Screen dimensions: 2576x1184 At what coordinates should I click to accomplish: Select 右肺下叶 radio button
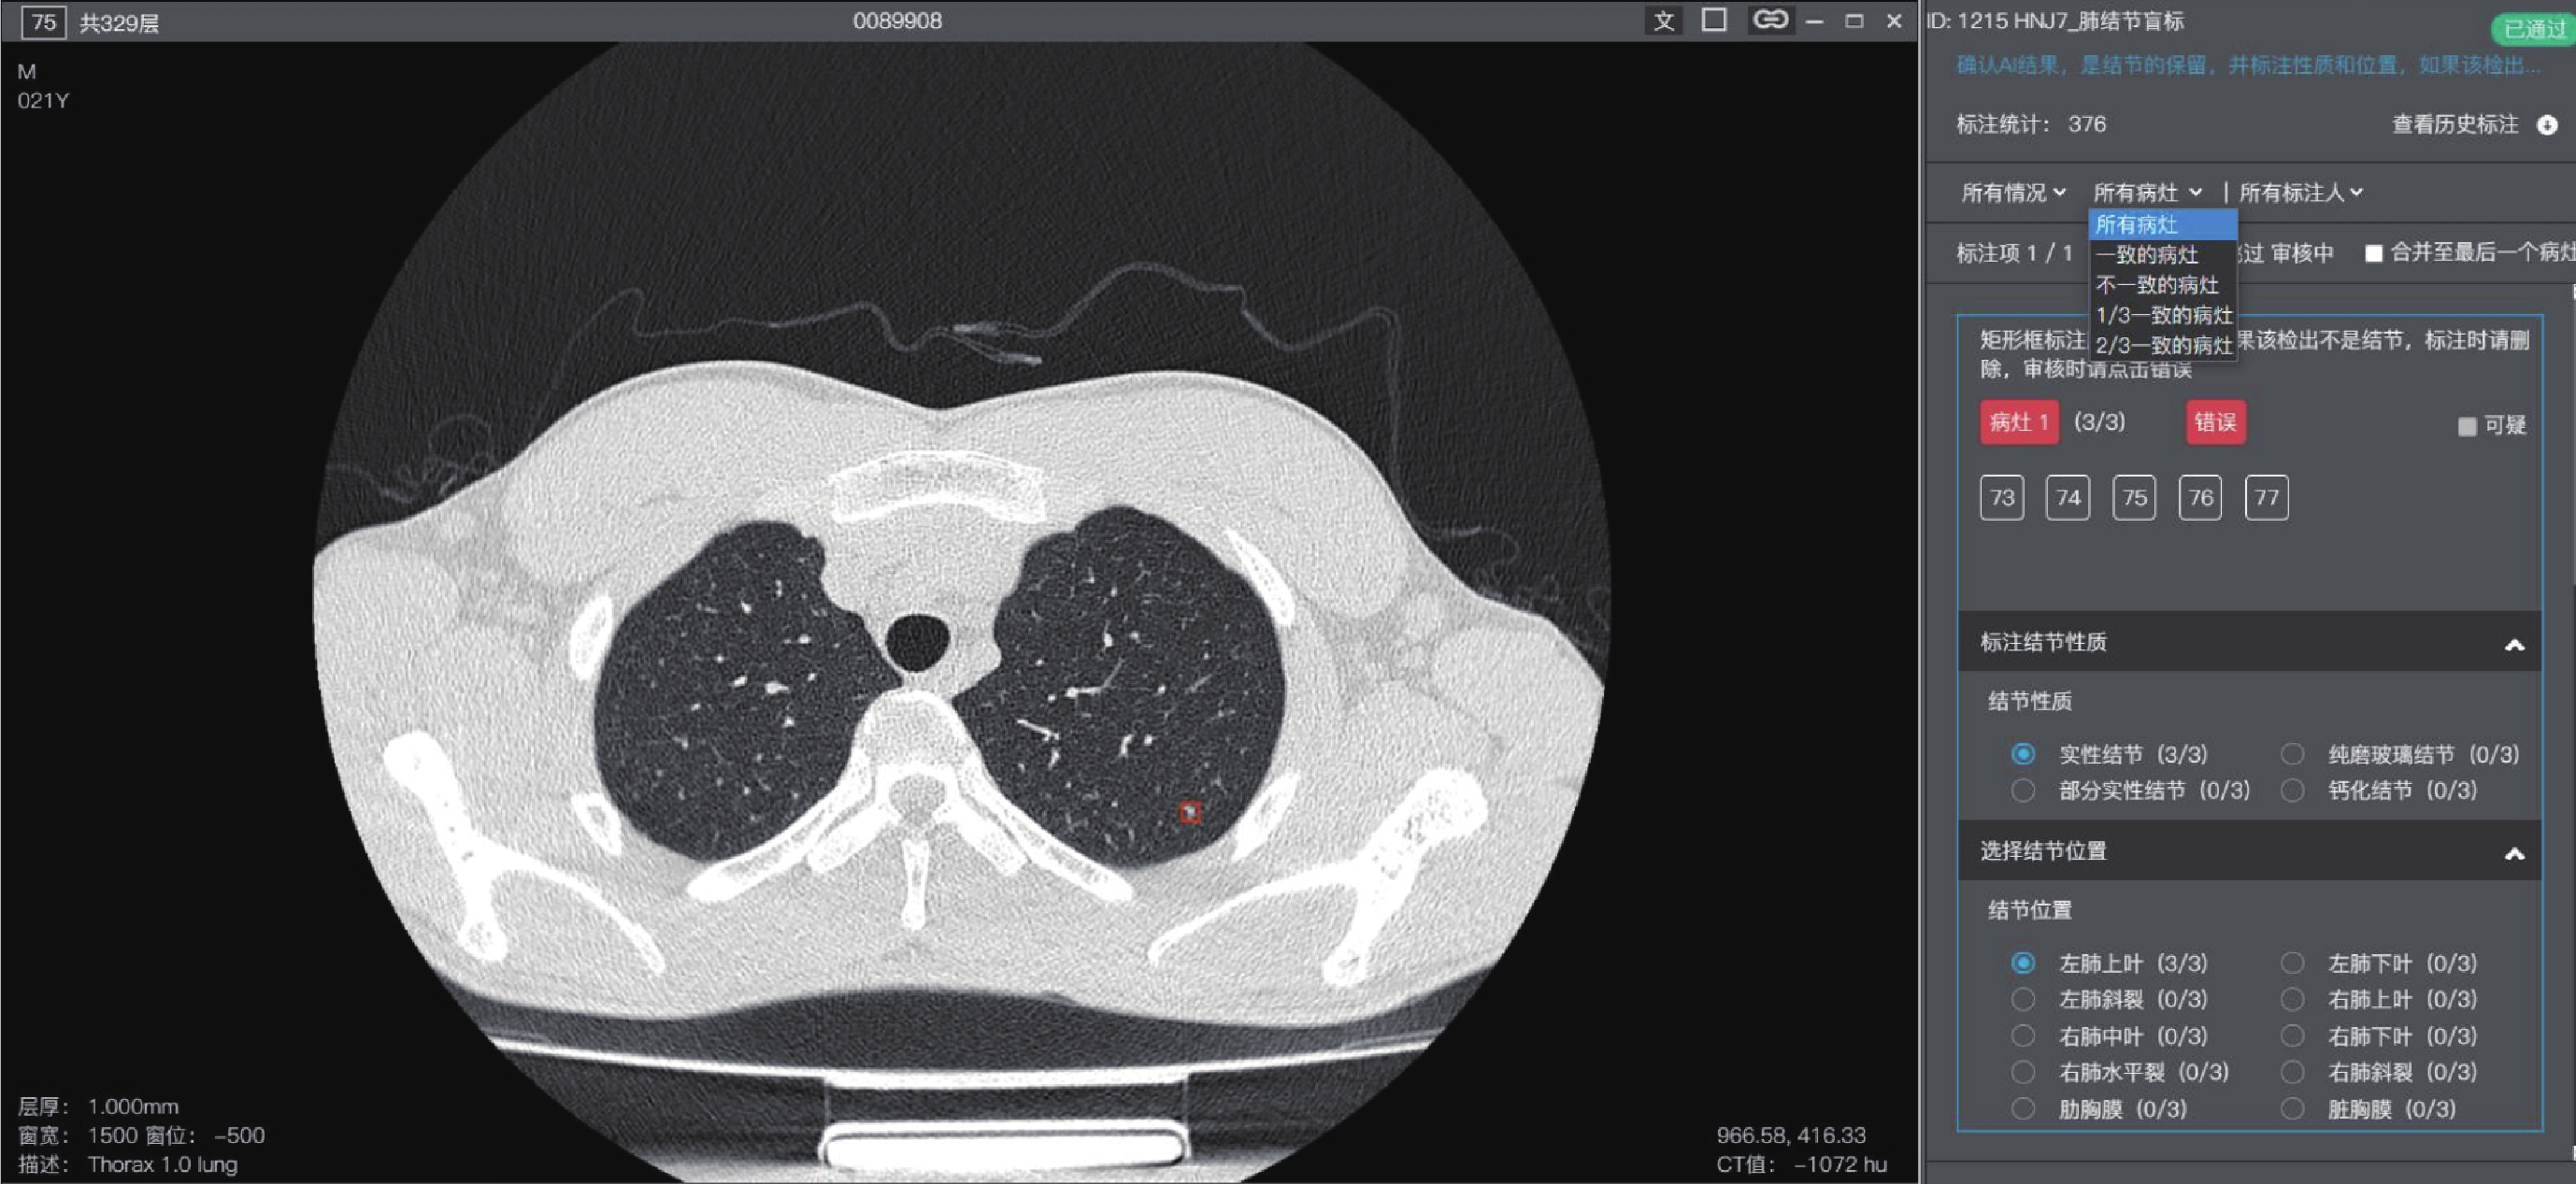click(2292, 1036)
